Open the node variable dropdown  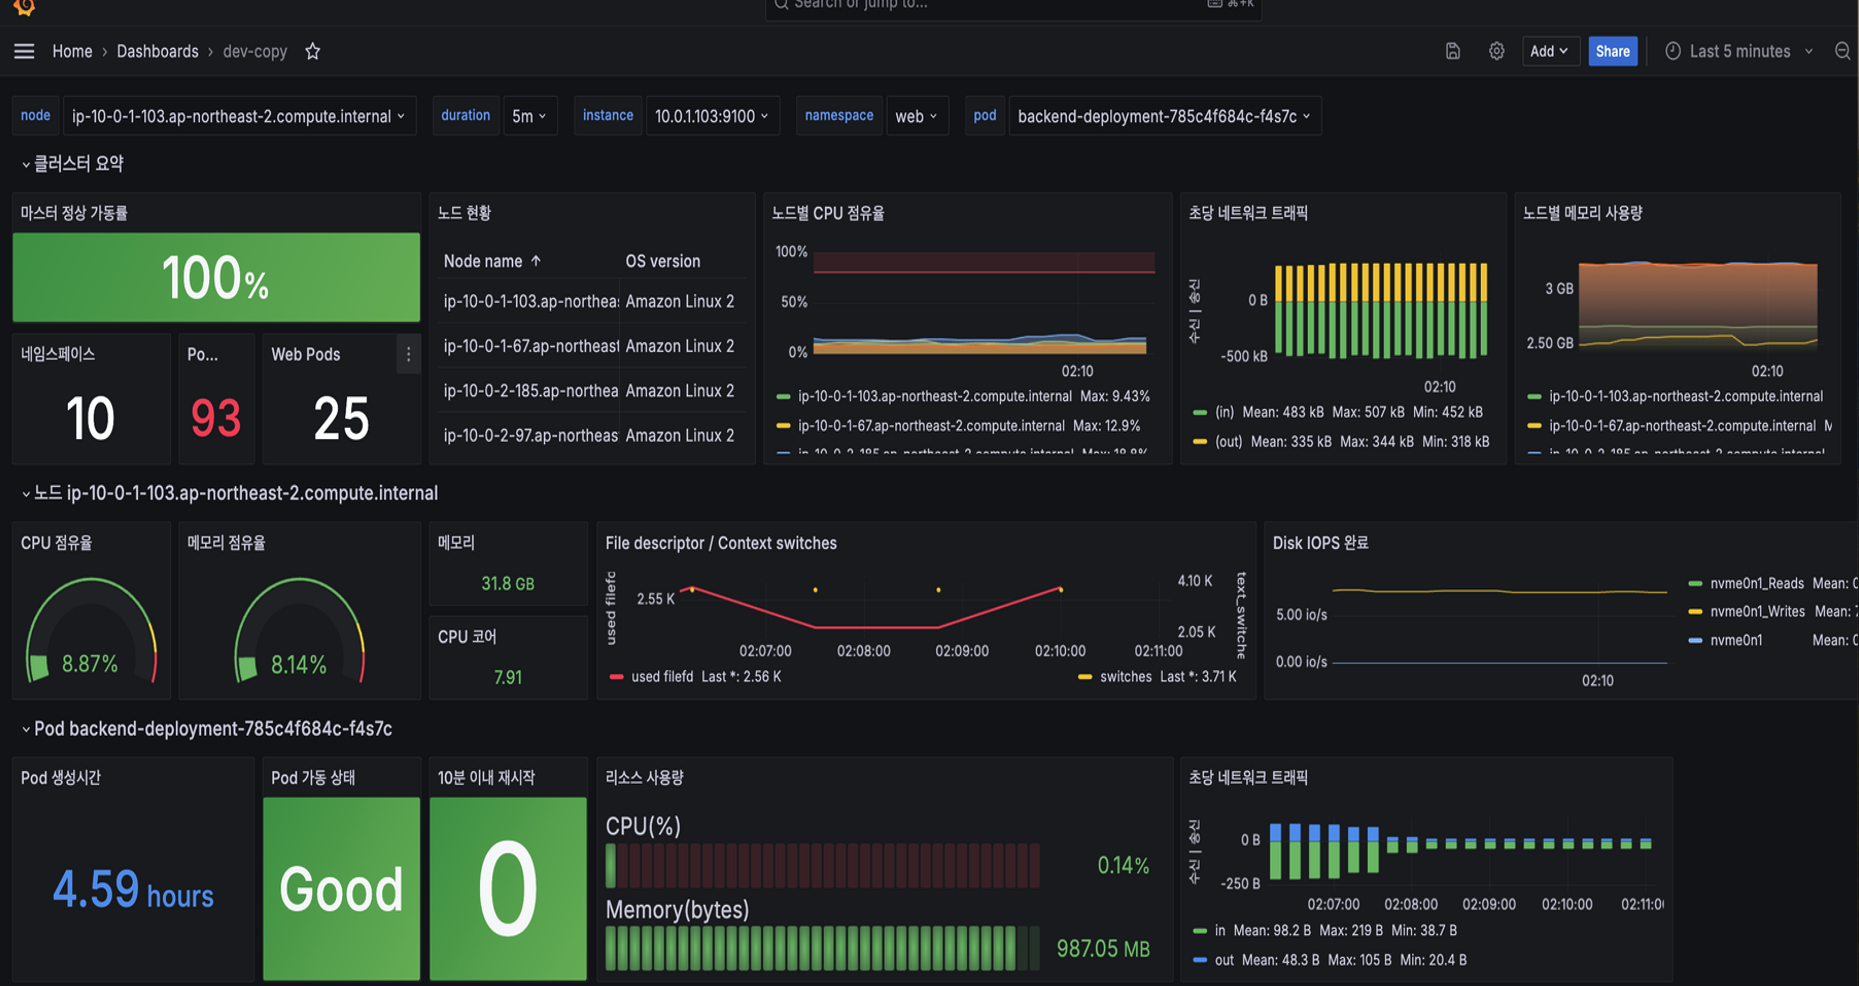tap(239, 116)
